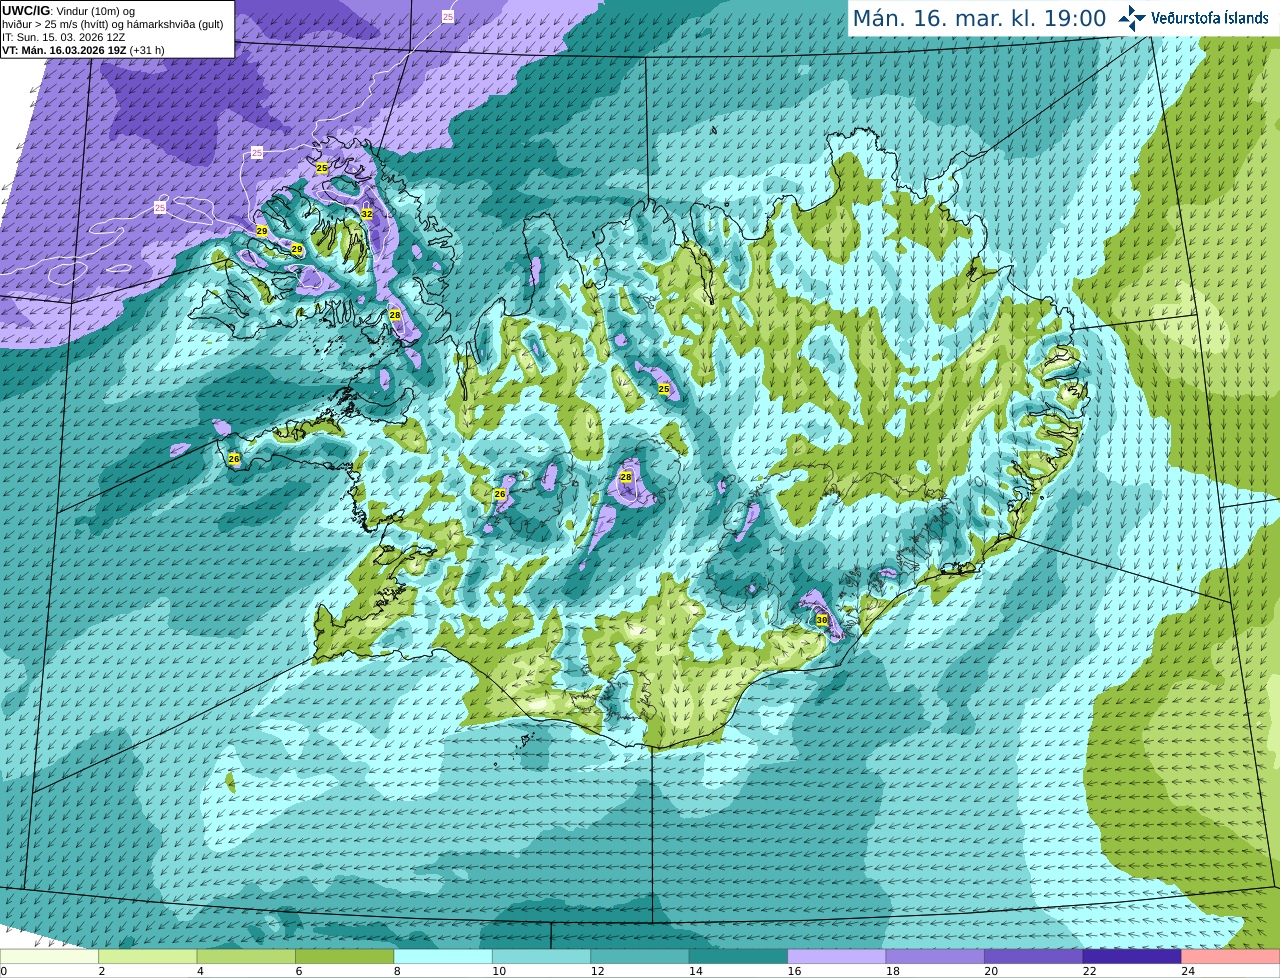1280x978 pixels.
Task: Click the yellow 28 marker on the Westfjords east coast
Action: tap(395, 315)
